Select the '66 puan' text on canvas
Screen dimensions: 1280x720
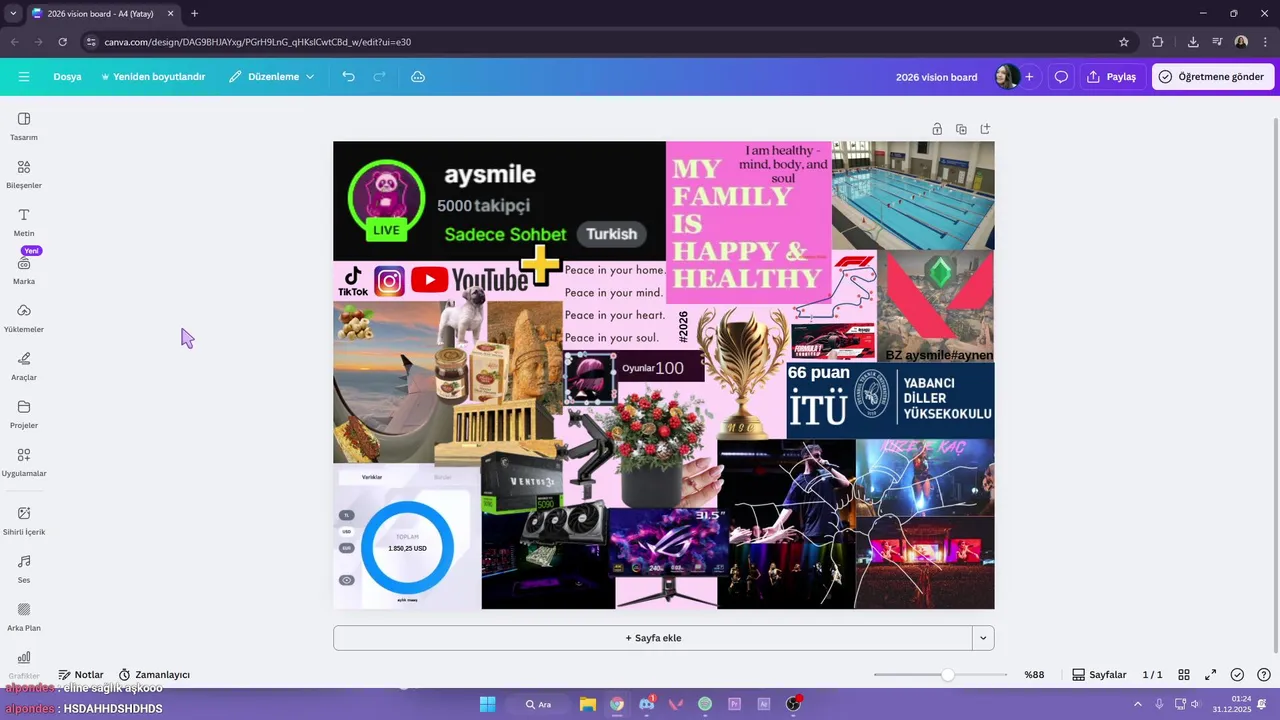tap(819, 372)
